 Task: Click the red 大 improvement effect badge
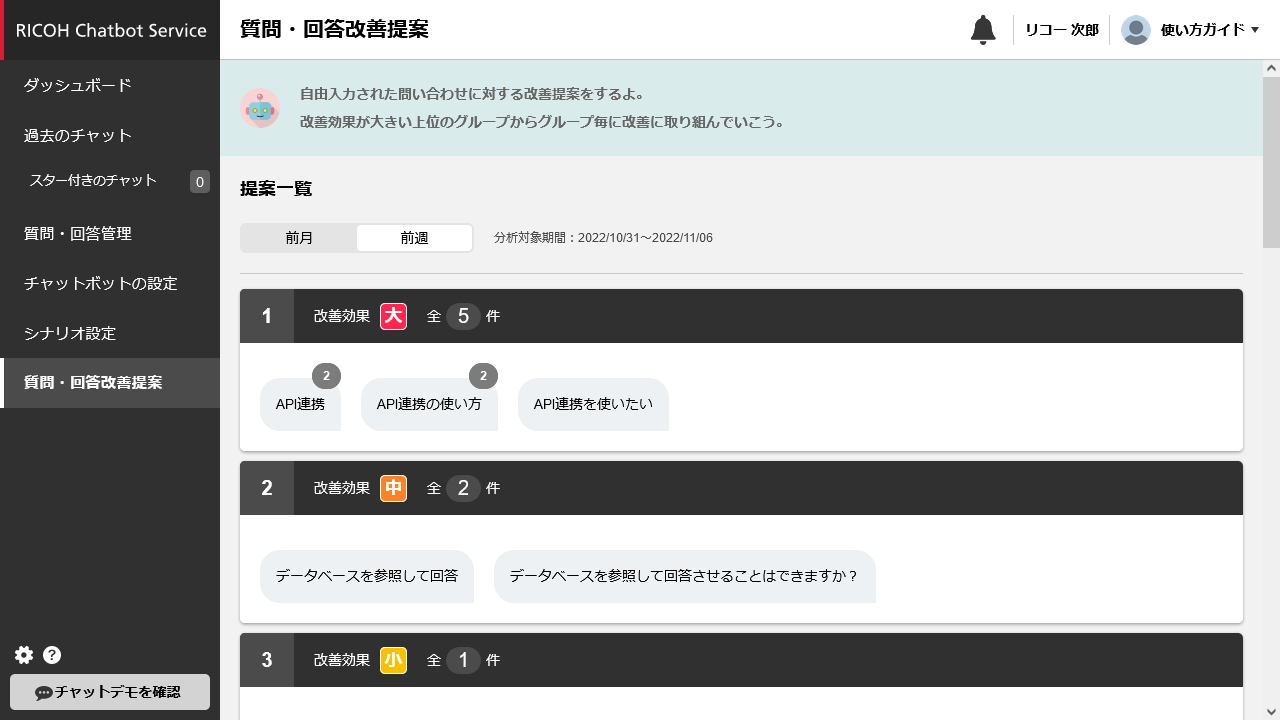pos(393,317)
